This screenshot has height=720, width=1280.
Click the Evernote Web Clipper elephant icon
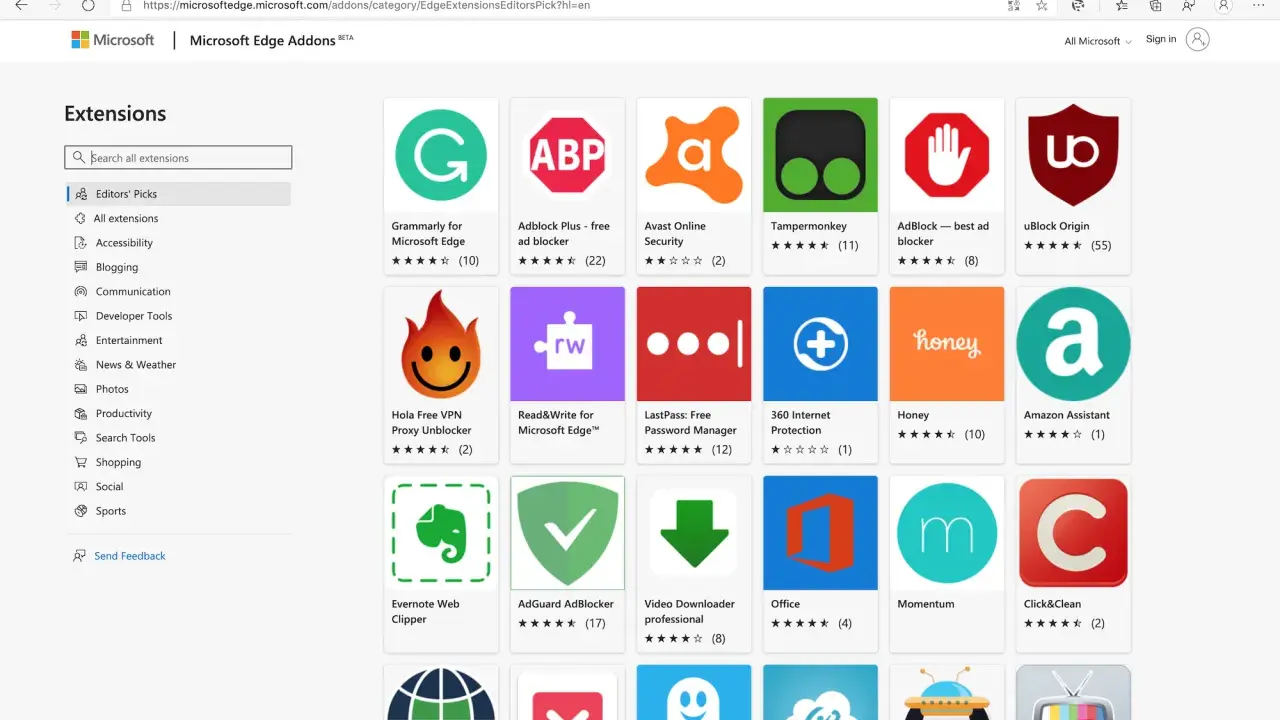[x=441, y=533]
